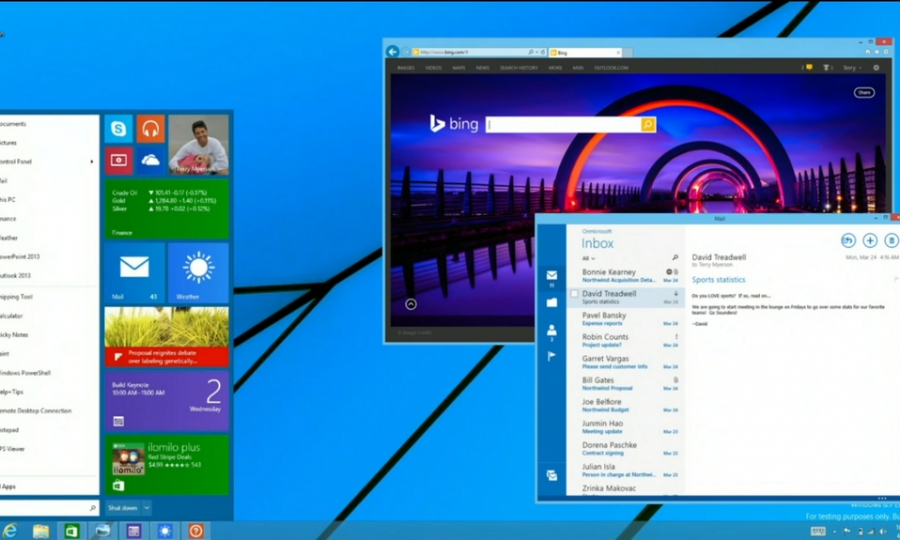
Task: Click the image info chevron on Bing photo
Action: click(410, 304)
